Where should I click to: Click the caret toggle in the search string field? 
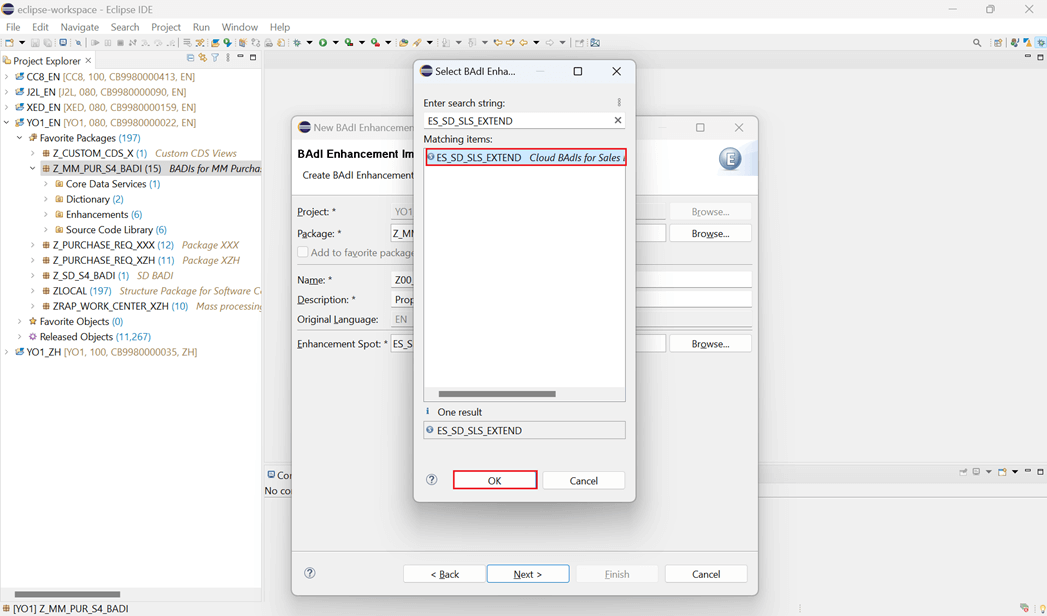[x=619, y=103]
